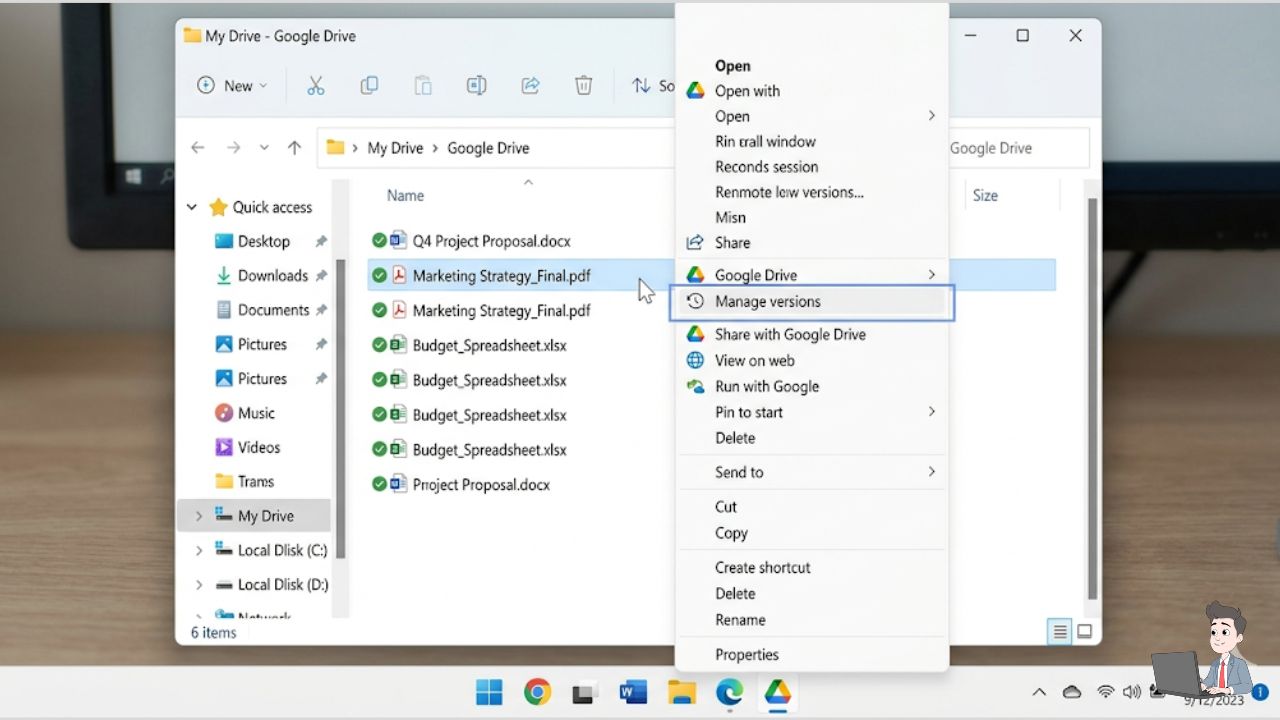Viewport: 1280px width, 720px height.
Task: Click the Cut scissors toolbar icon
Action: (316, 86)
